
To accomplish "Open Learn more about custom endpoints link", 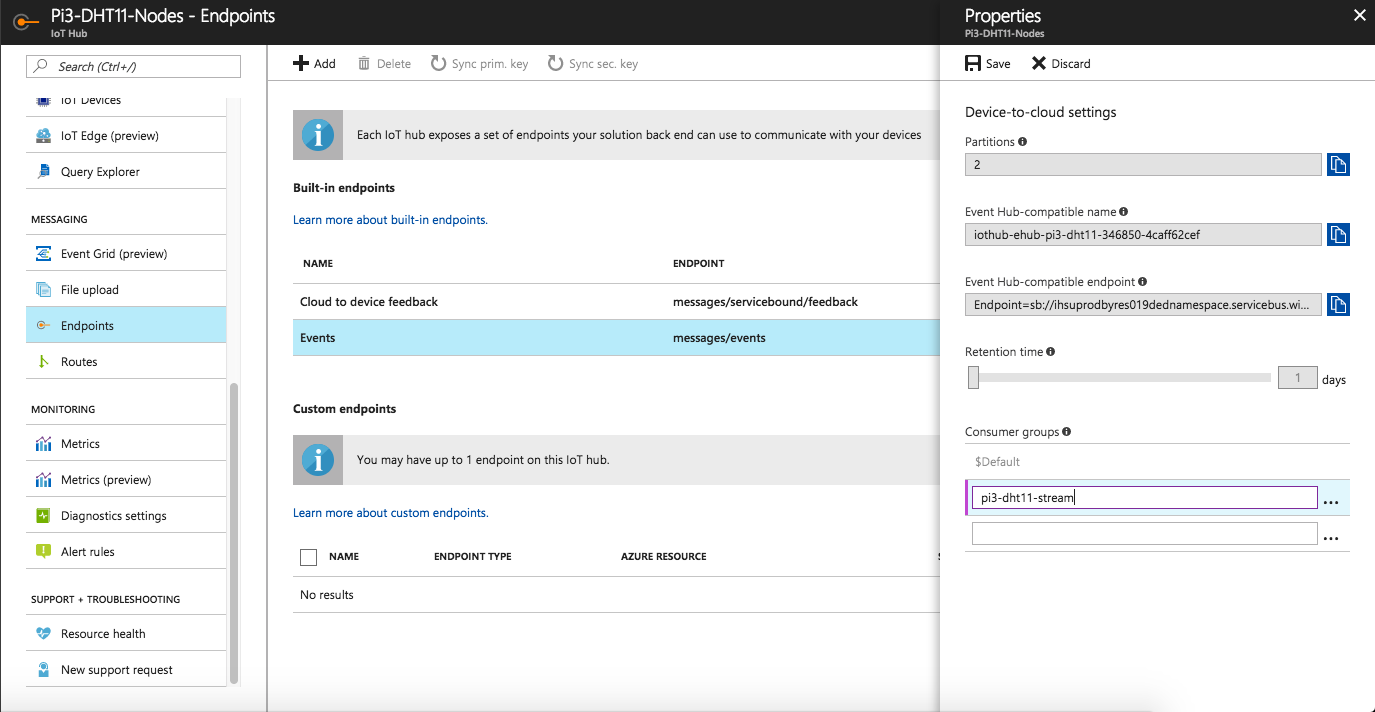I will point(391,513).
